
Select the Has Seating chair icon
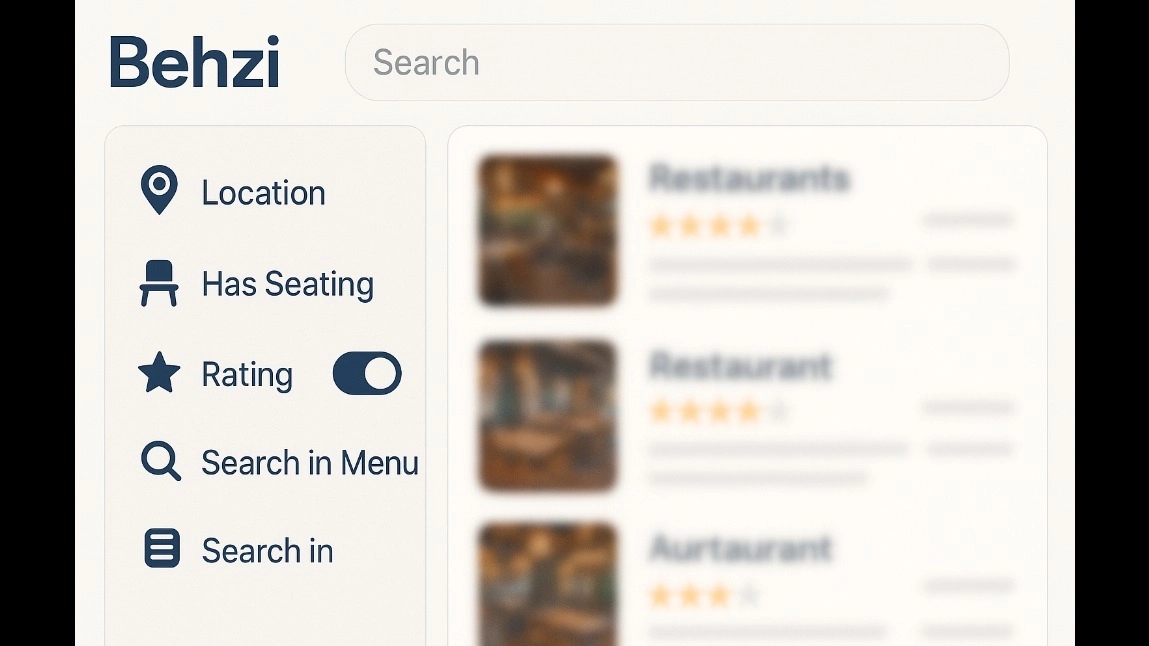click(159, 283)
